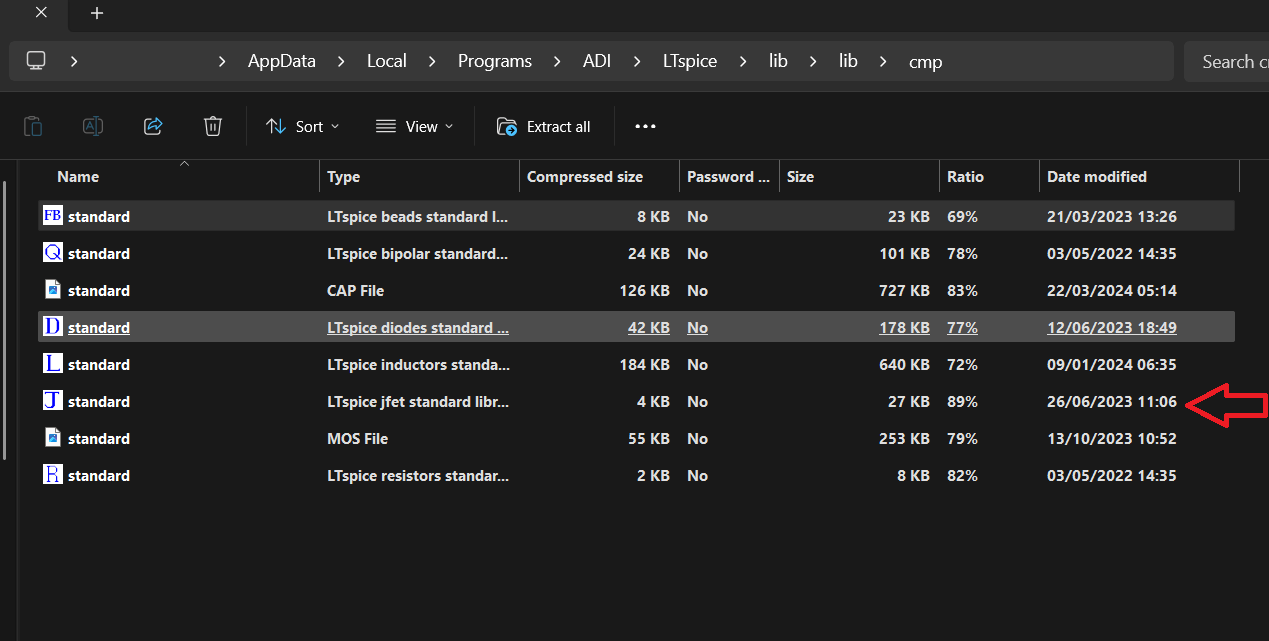
Task: Select 'LTspice resistors standar...' type cell
Action: point(418,475)
